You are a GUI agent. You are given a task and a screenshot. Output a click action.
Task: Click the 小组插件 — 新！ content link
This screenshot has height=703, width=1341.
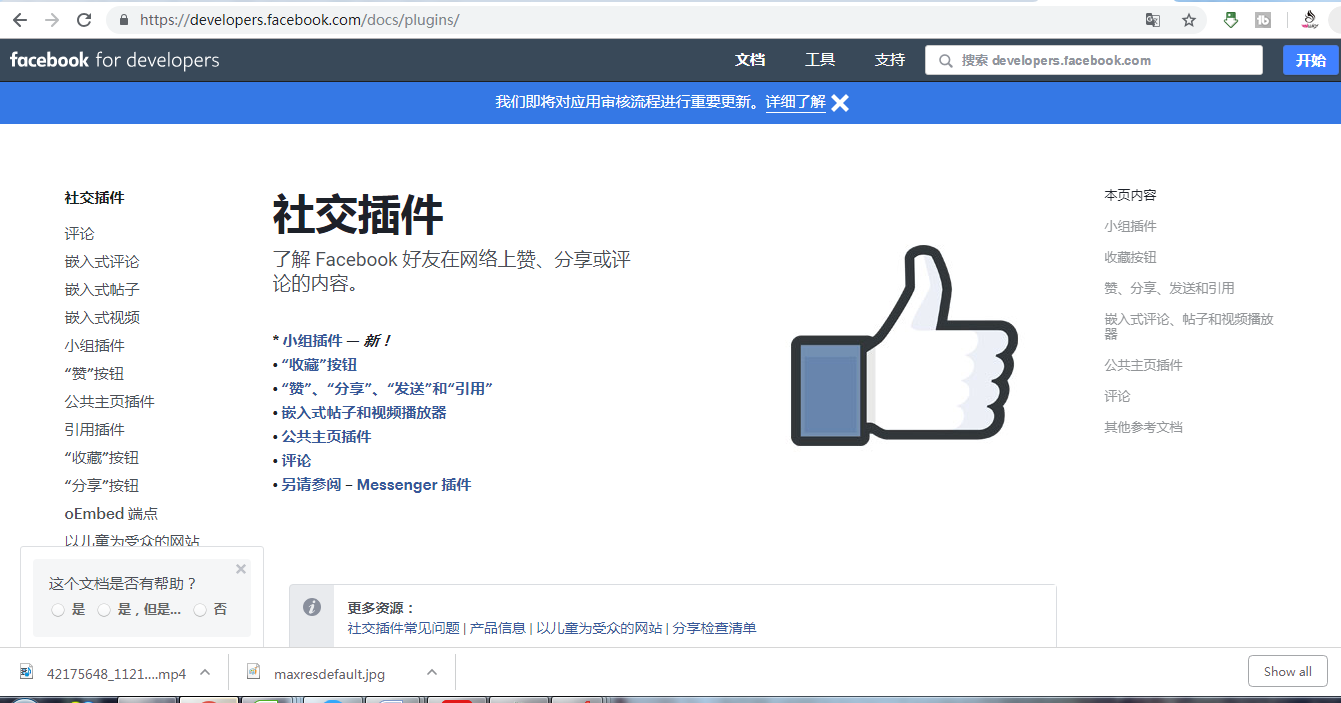(x=336, y=340)
